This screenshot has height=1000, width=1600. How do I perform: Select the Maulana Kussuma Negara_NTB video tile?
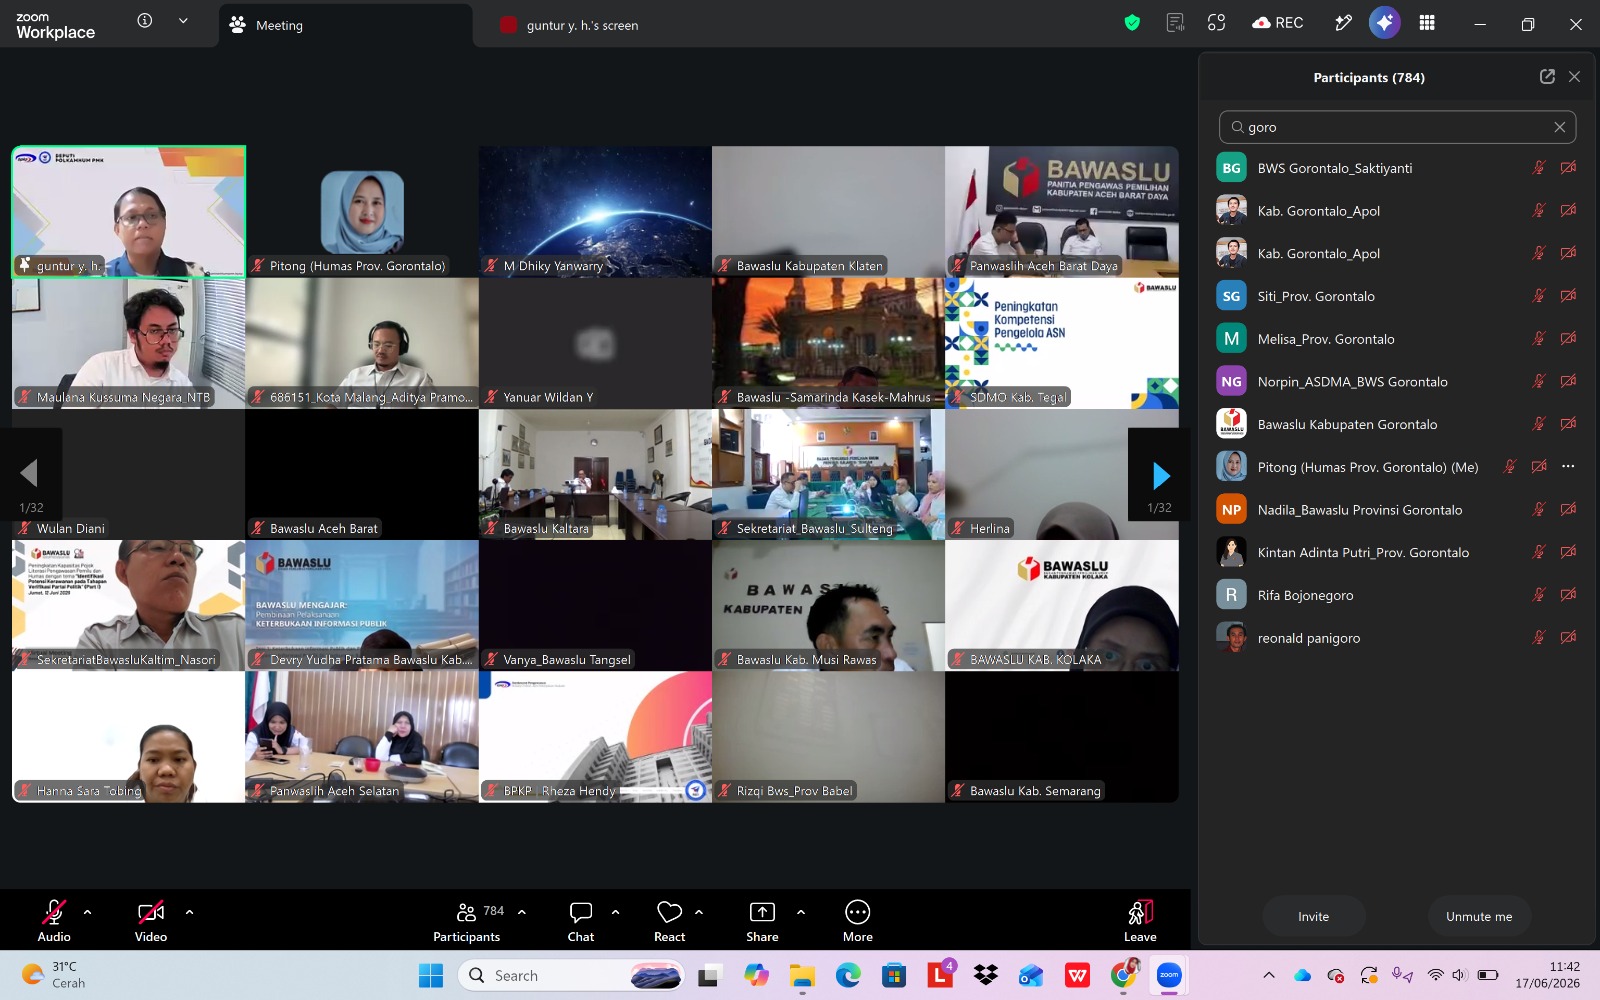coord(129,343)
